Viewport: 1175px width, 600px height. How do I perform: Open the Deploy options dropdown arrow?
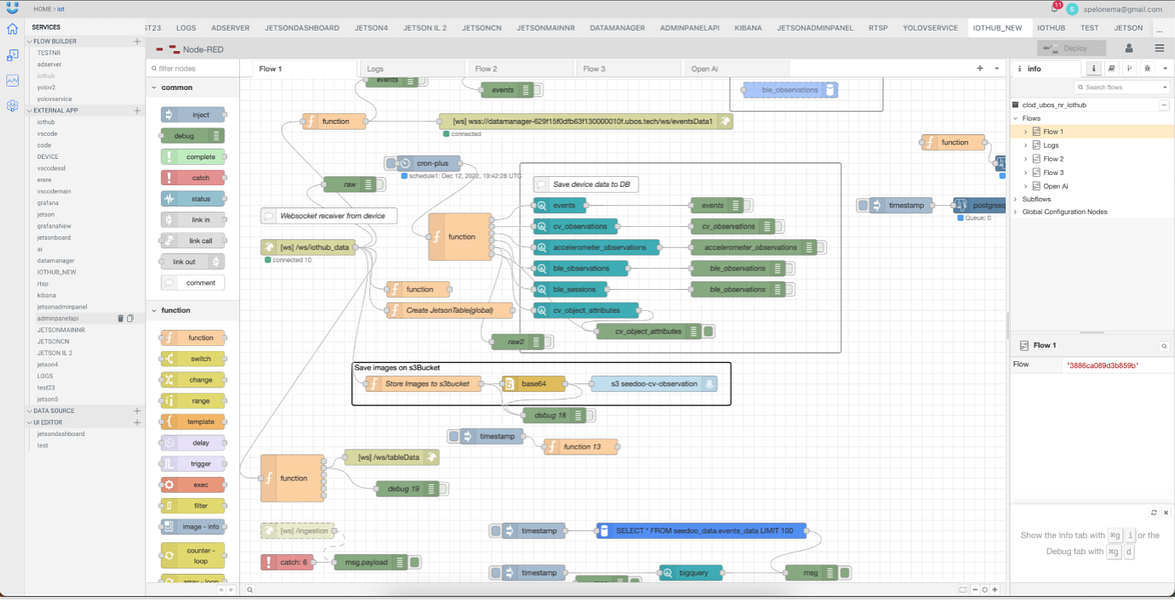coord(1099,48)
